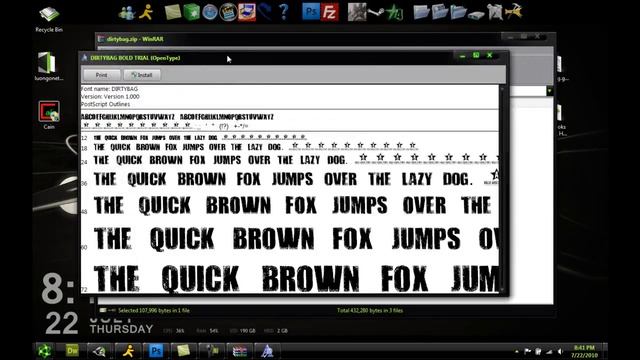Viewport: 640px width, 360px height.
Task: Click the Font name: DIRTYBAG text
Action: pos(109,89)
